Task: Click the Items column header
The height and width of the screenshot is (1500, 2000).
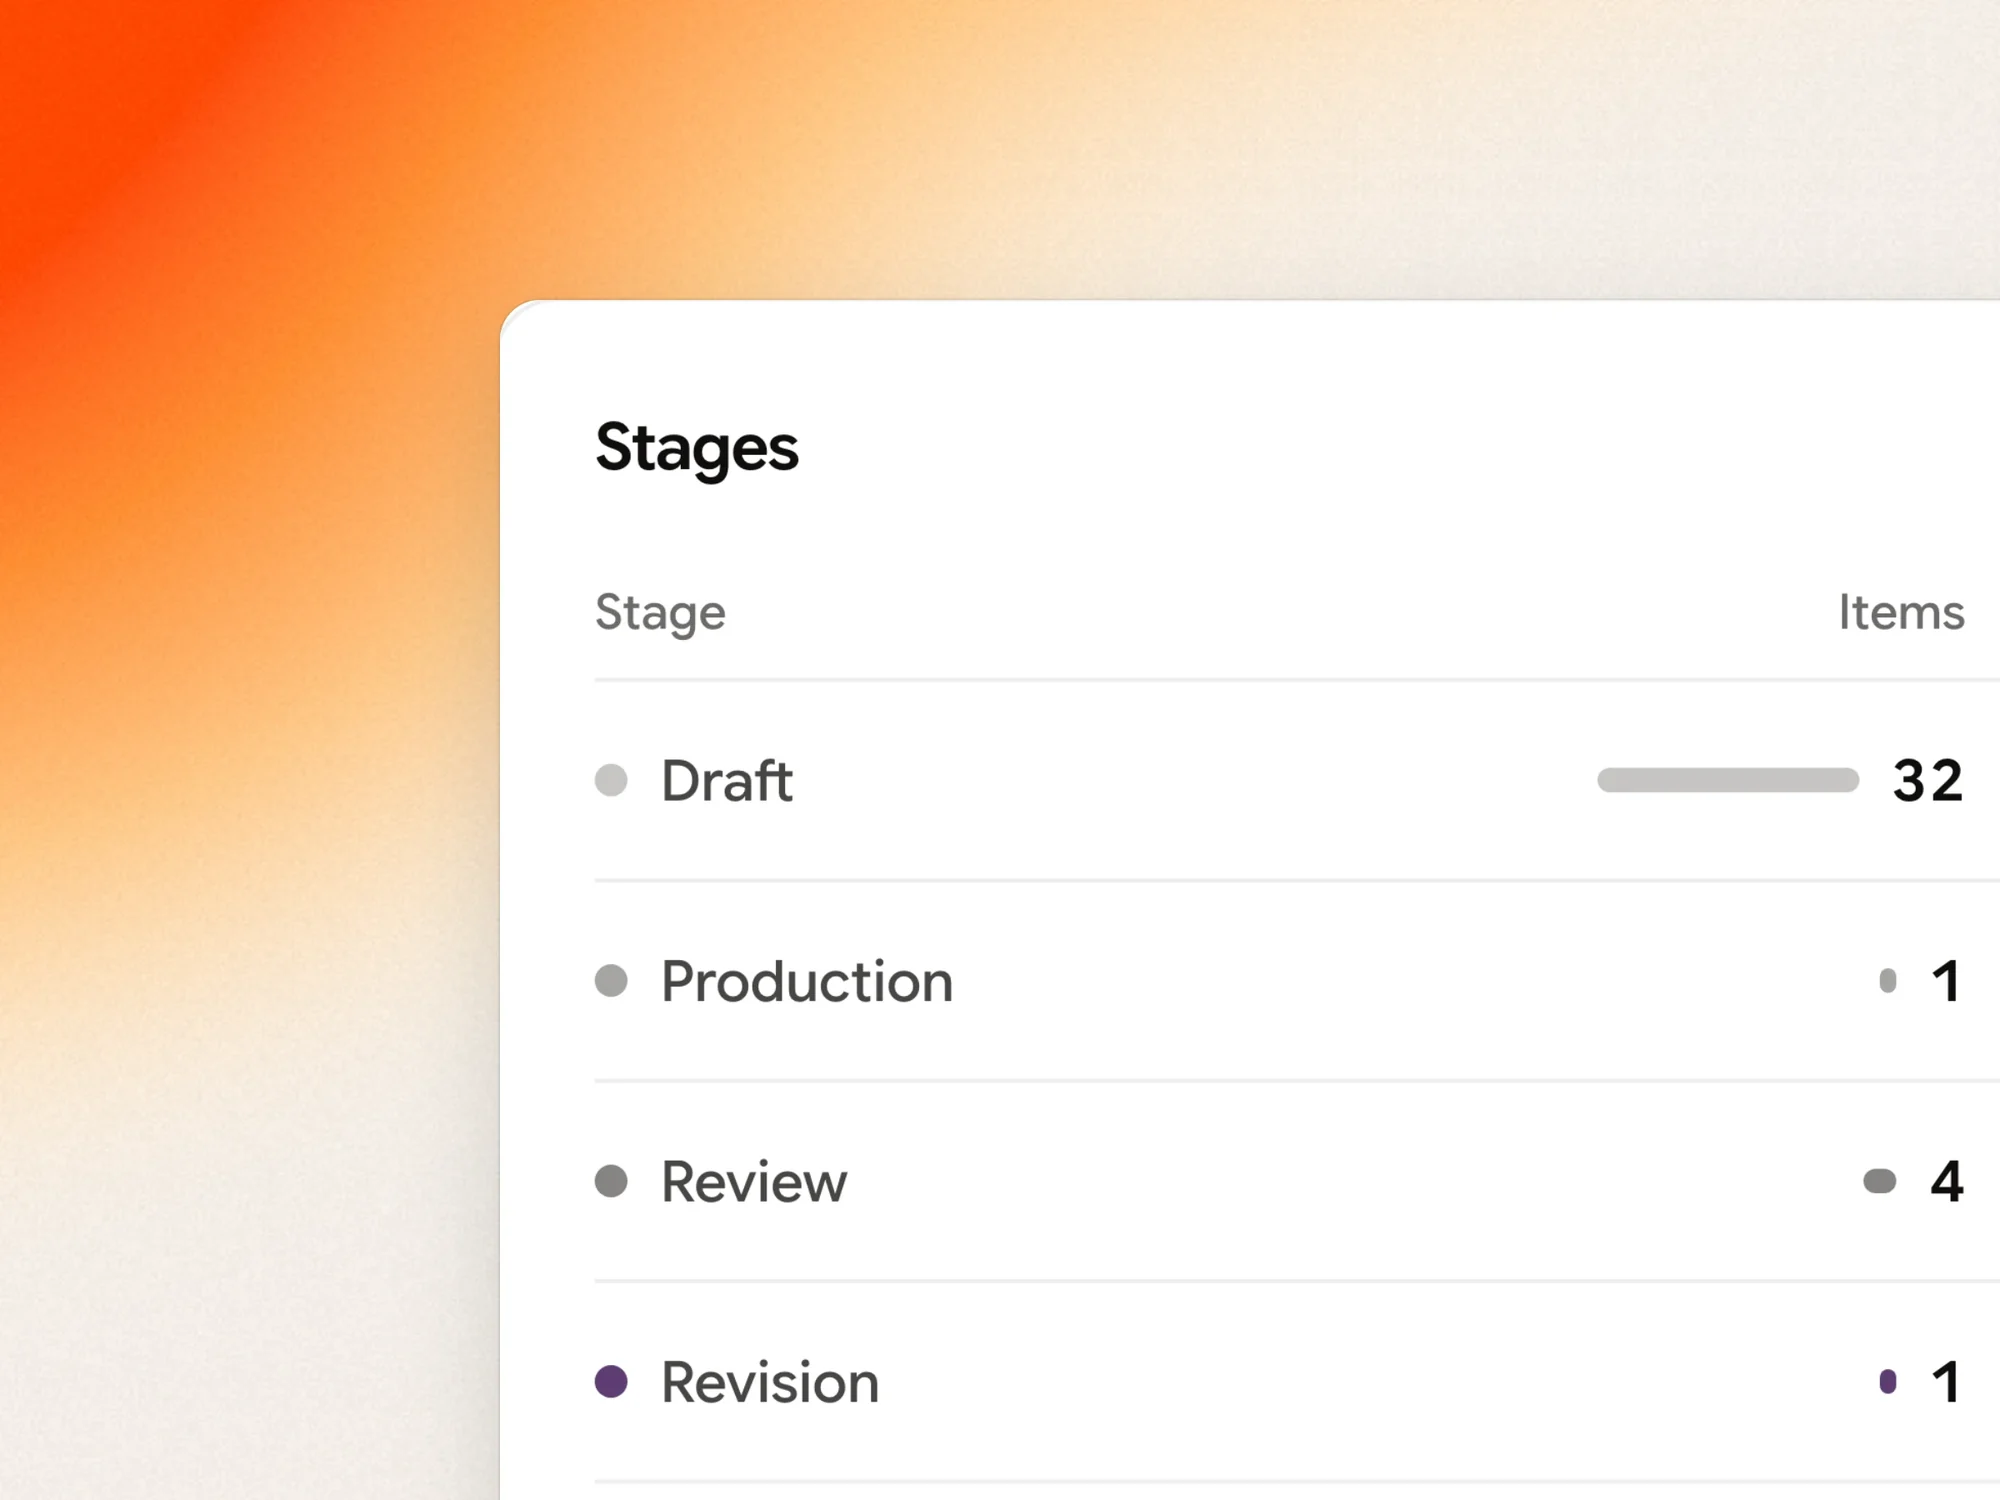Action: pos(1902,612)
